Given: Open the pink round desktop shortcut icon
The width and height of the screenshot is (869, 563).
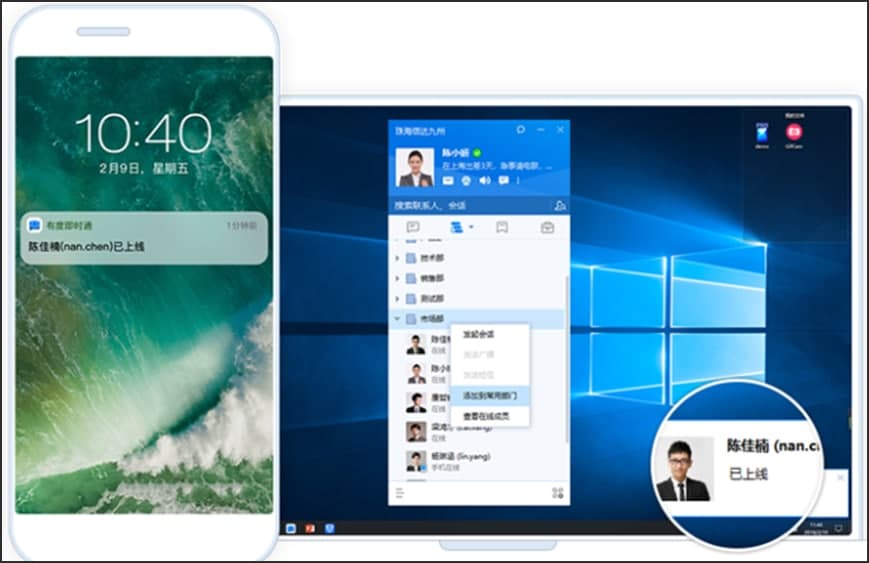Looking at the screenshot, I should [x=794, y=132].
